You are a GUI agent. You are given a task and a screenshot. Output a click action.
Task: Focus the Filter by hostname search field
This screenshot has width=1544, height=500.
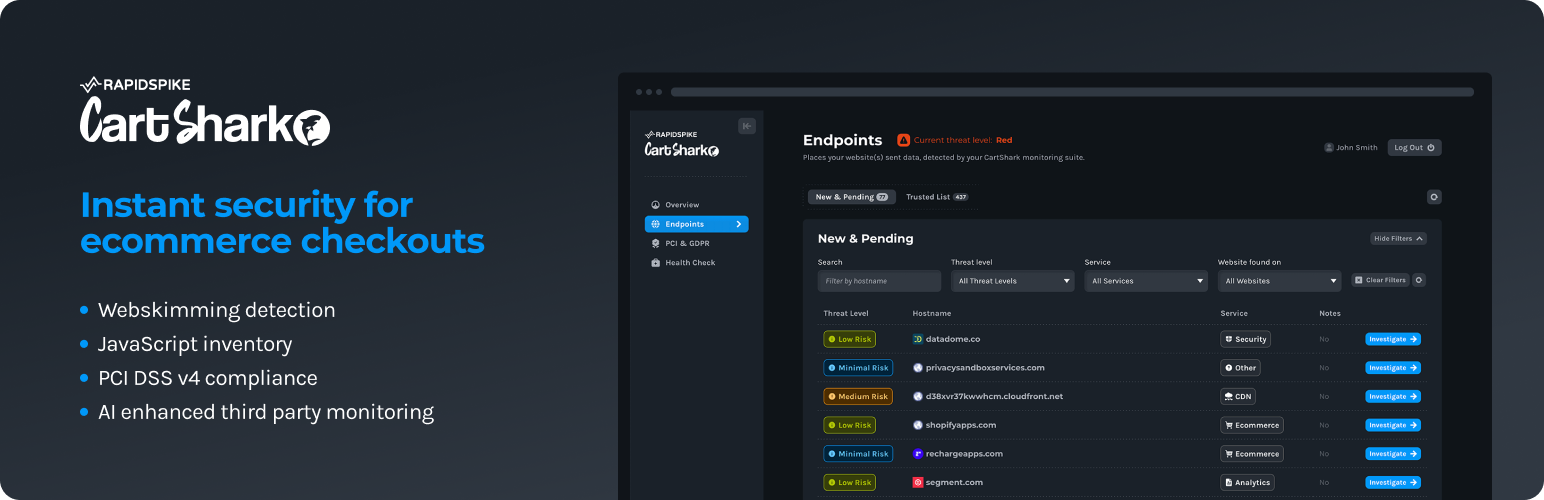click(x=879, y=281)
